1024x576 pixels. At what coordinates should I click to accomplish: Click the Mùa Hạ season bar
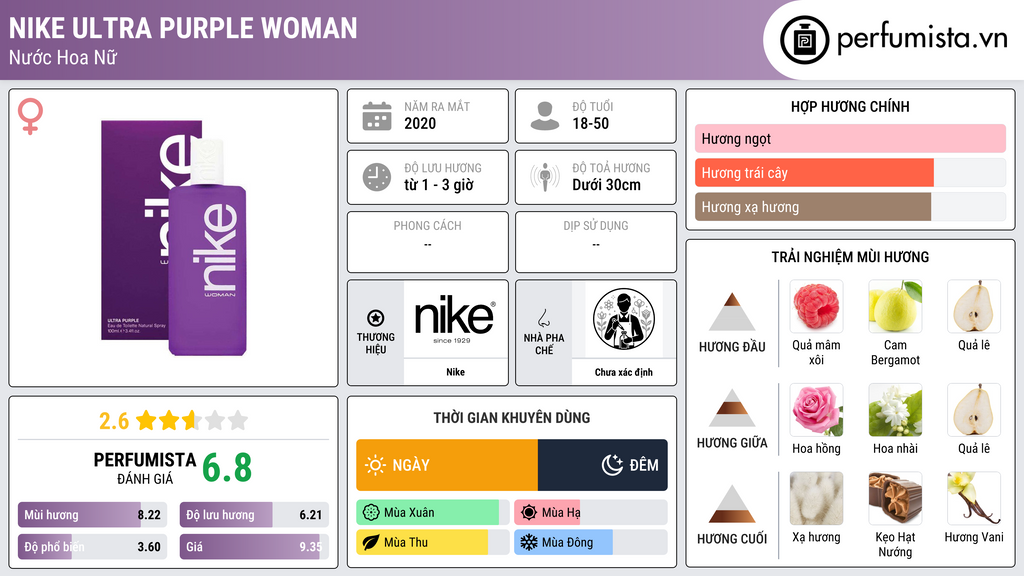point(590,513)
